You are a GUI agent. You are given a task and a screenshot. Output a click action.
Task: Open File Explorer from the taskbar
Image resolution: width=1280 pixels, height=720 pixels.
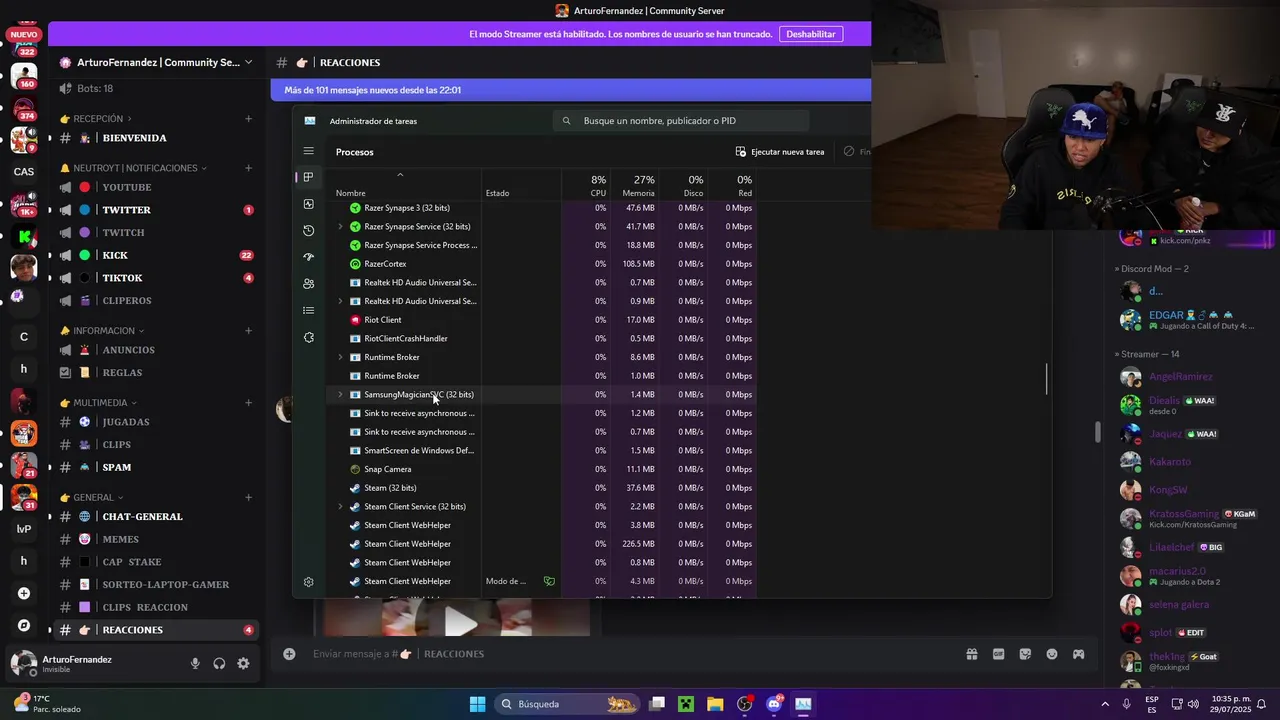715,704
